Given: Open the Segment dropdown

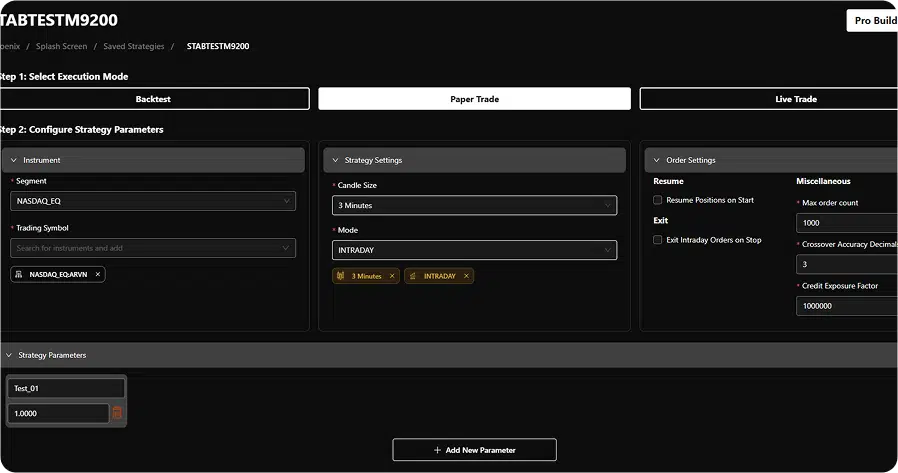Looking at the screenshot, I should pos(153,201).
